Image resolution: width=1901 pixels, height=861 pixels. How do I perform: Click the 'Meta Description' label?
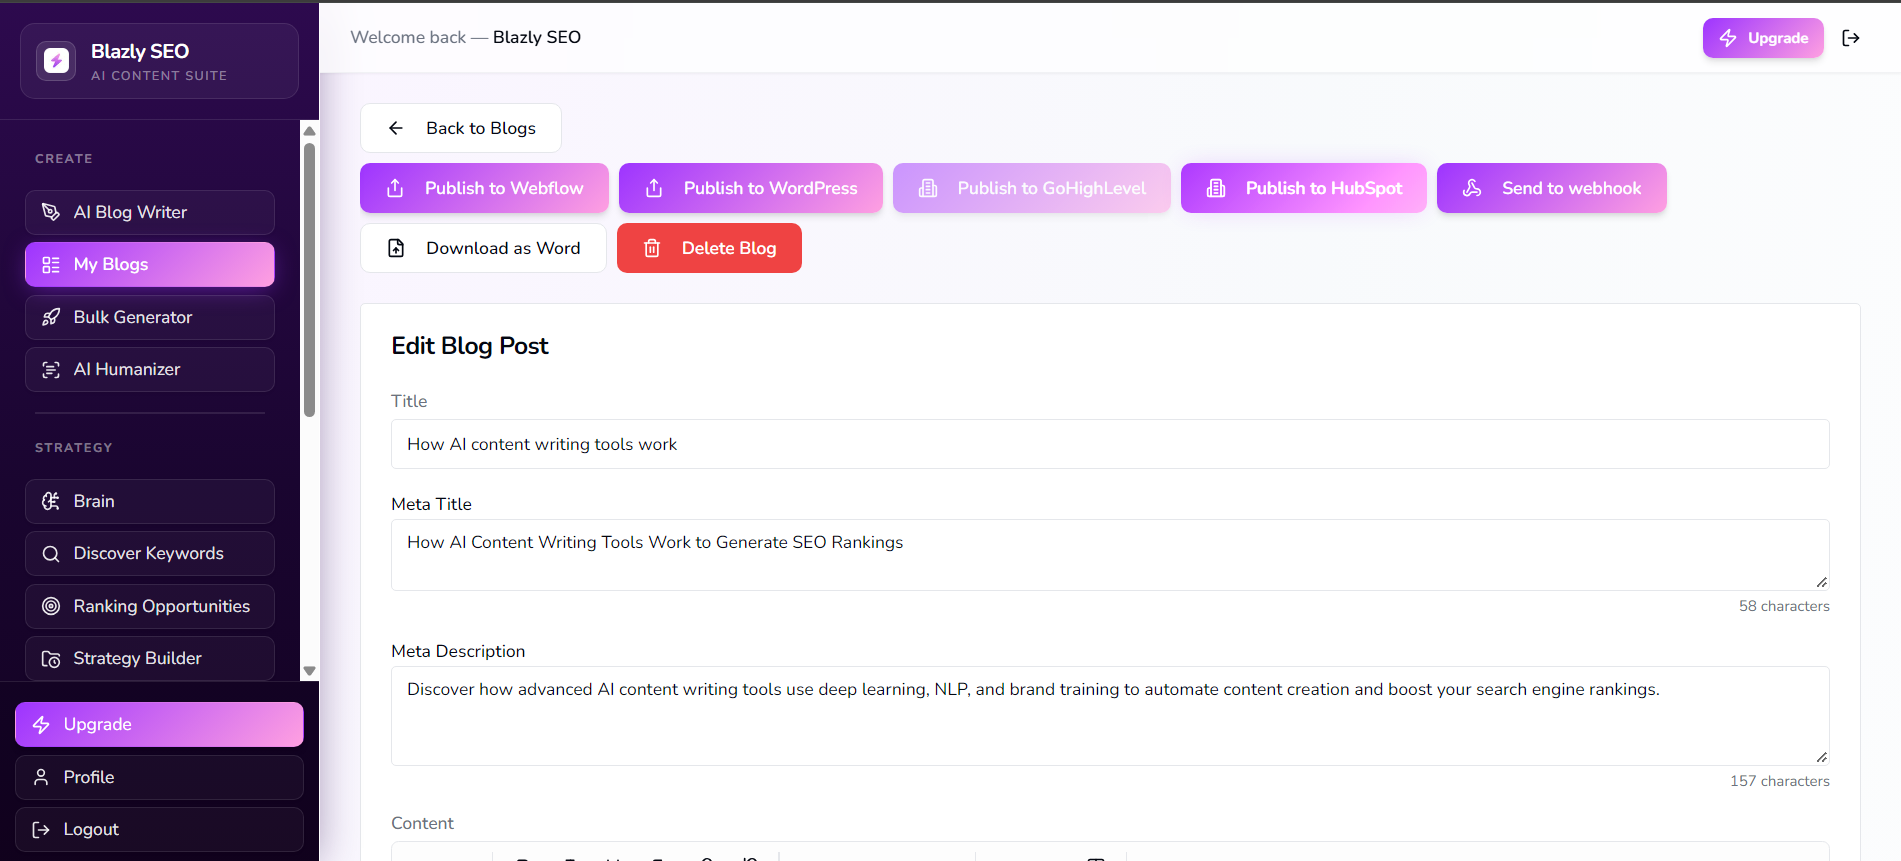(458, 651)
